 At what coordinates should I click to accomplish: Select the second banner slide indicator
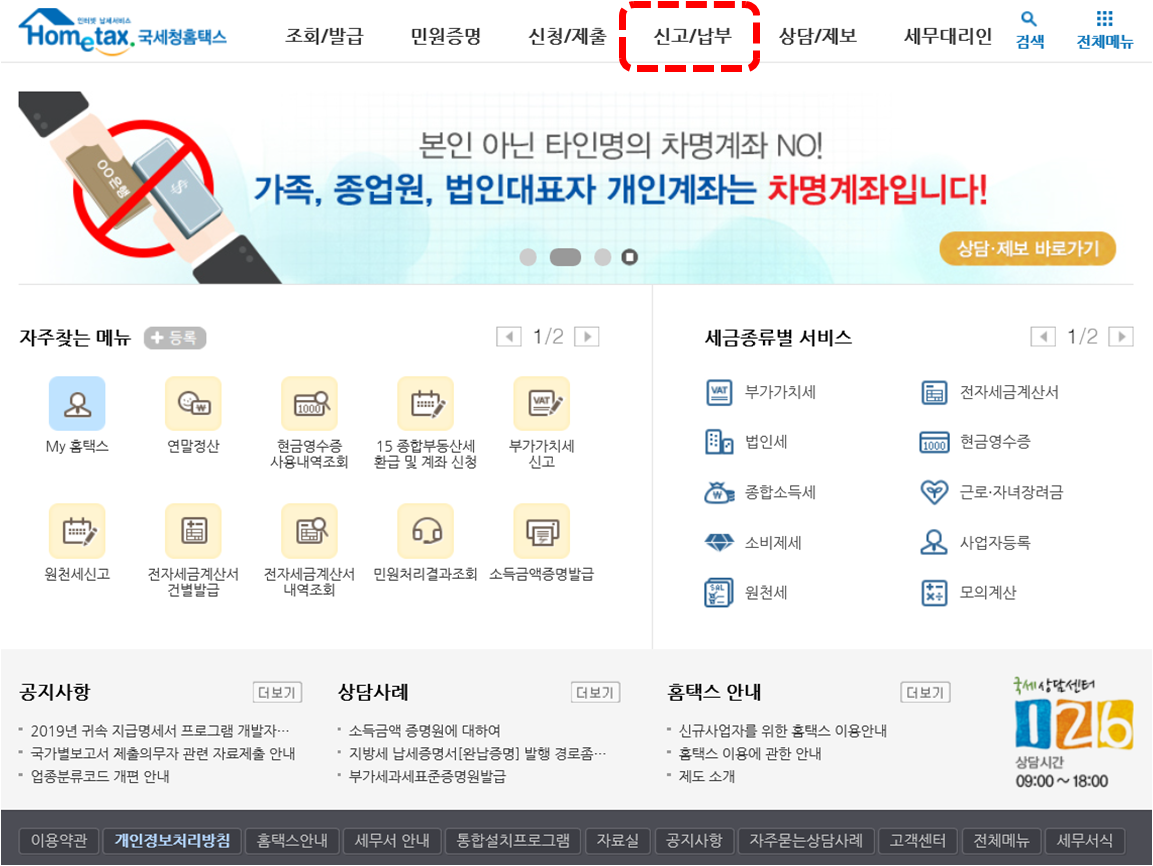click(x=565, y=257)
